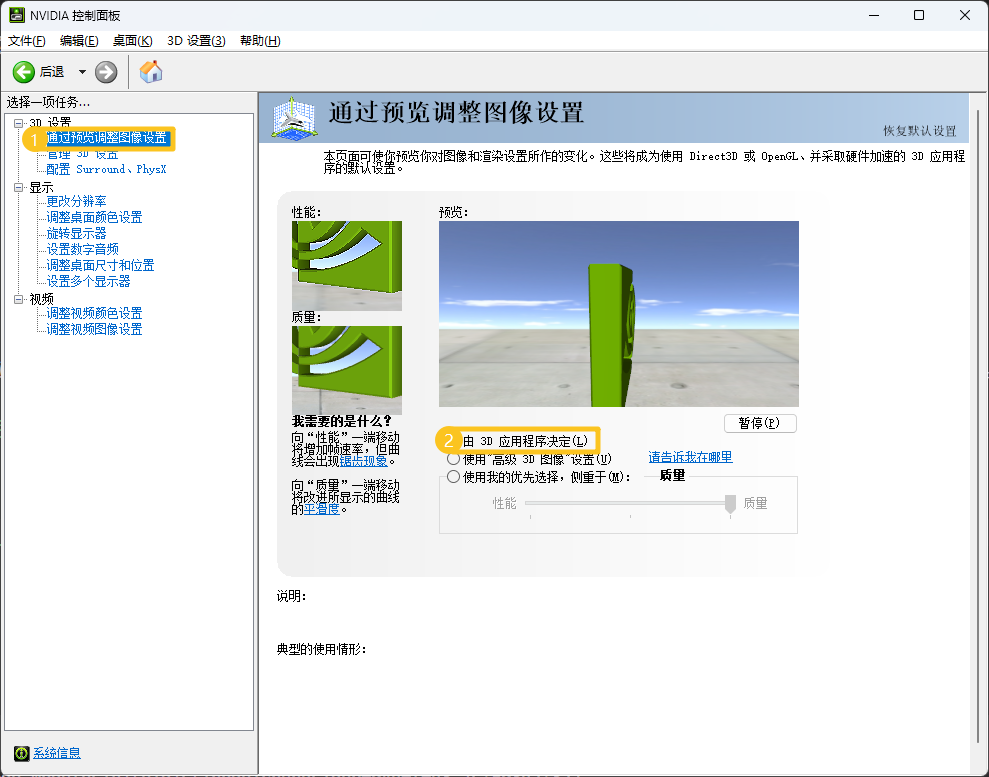989x777 pixels.
Task: Open the Back history dropdown arrow
Action: coord(82,72)
